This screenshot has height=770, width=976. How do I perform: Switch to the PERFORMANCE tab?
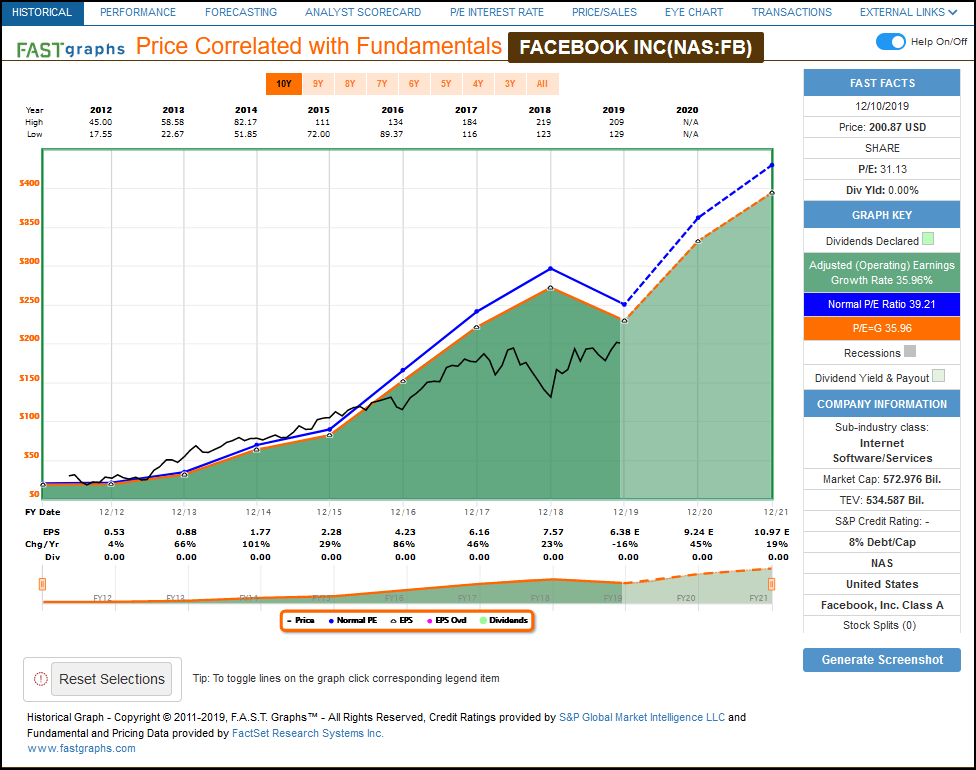click(x=138, y=12)
